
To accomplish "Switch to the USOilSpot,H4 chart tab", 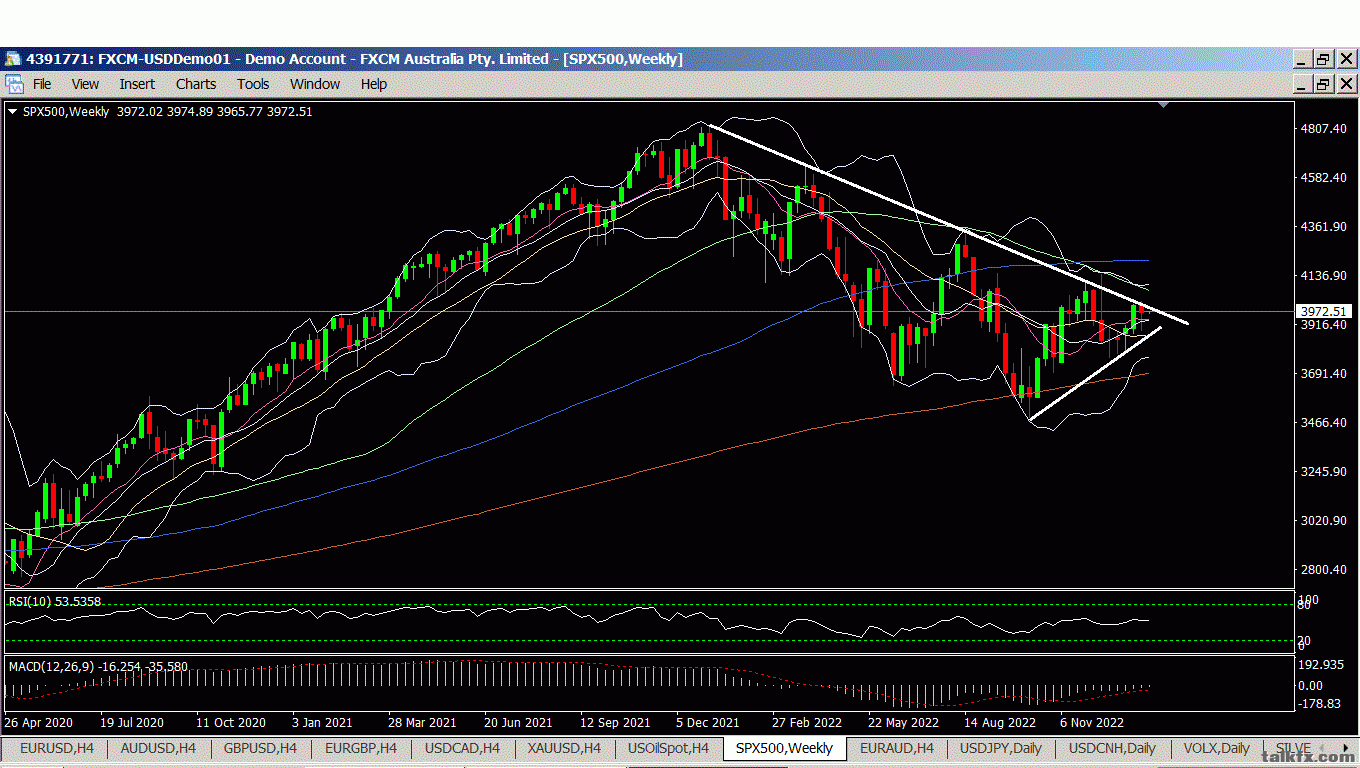I will point(668,748).
